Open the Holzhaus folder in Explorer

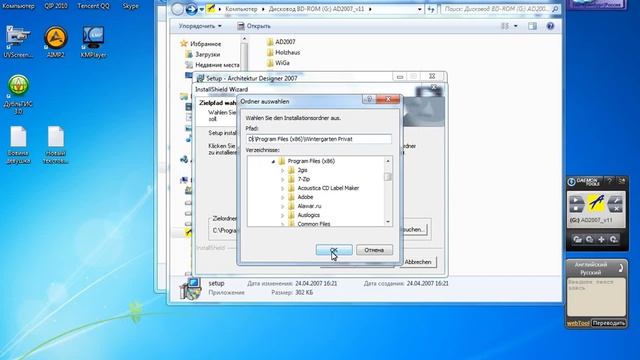click(283, 52)
